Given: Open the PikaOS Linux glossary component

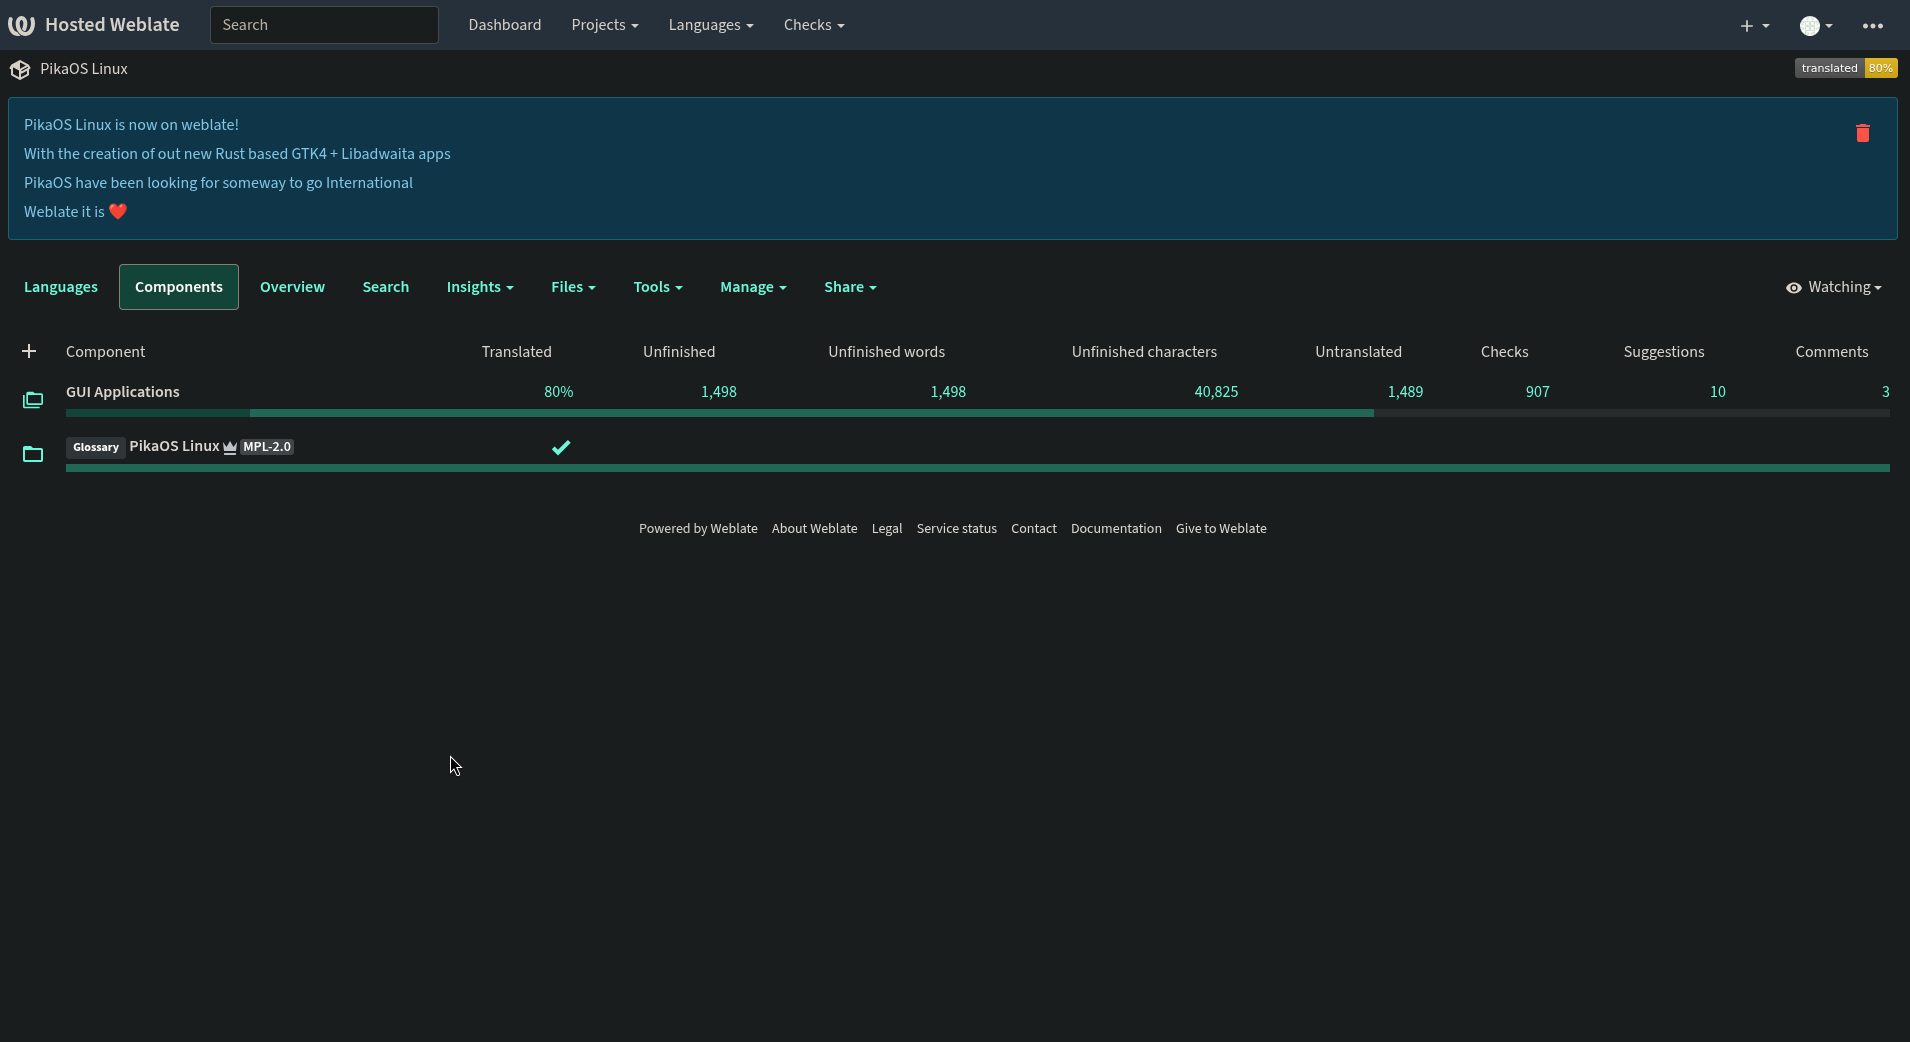Looking at the screenshot, I should click(x=174, y=446).
